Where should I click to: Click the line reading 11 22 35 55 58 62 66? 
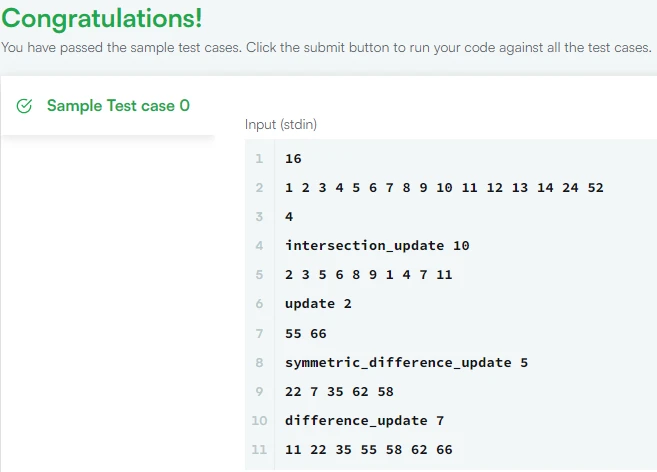point(368,450)
